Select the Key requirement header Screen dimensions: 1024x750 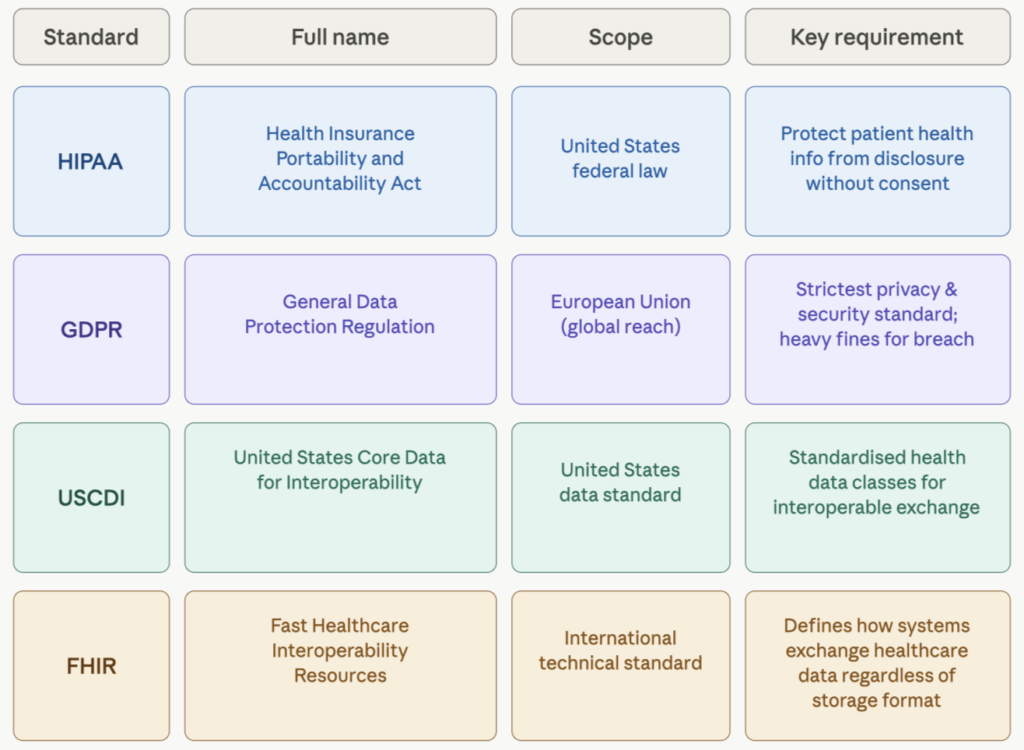[877, 37]
